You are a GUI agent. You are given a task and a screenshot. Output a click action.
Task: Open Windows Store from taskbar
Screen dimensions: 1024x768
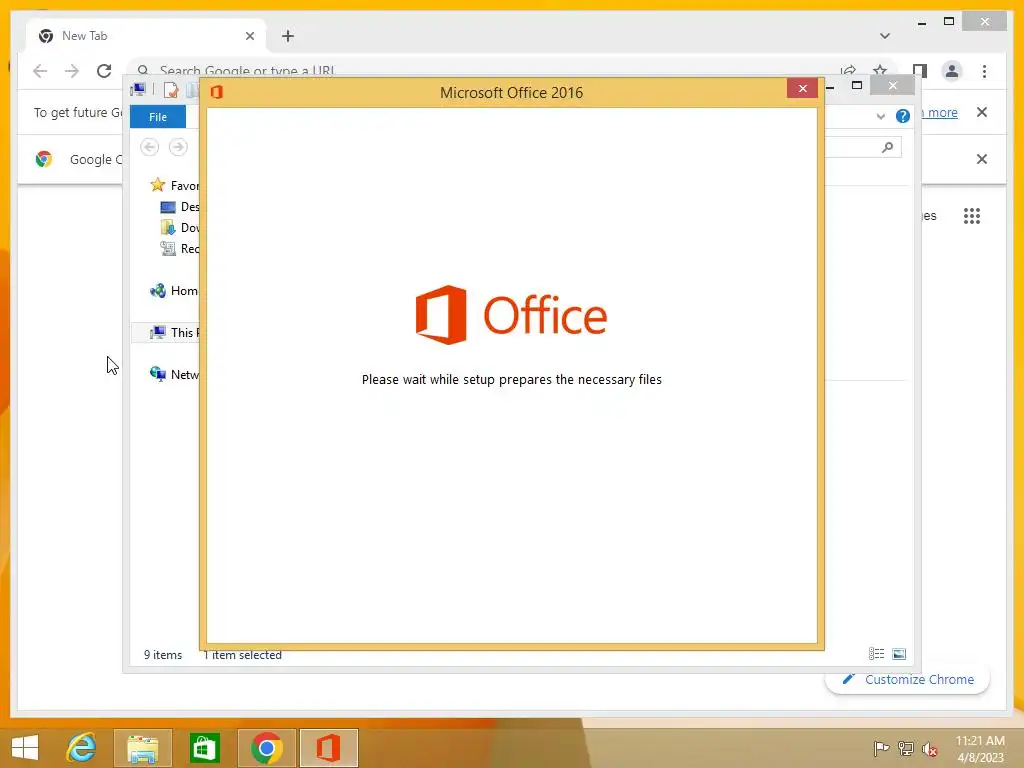pos(204,748)
